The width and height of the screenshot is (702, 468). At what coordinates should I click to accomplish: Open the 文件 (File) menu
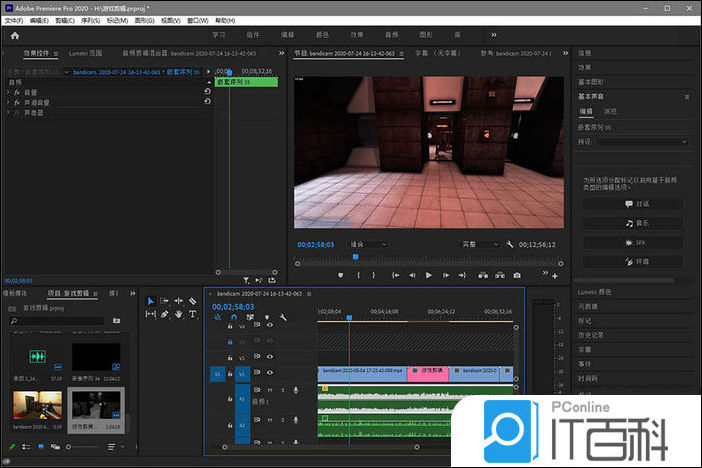[13, 20]
